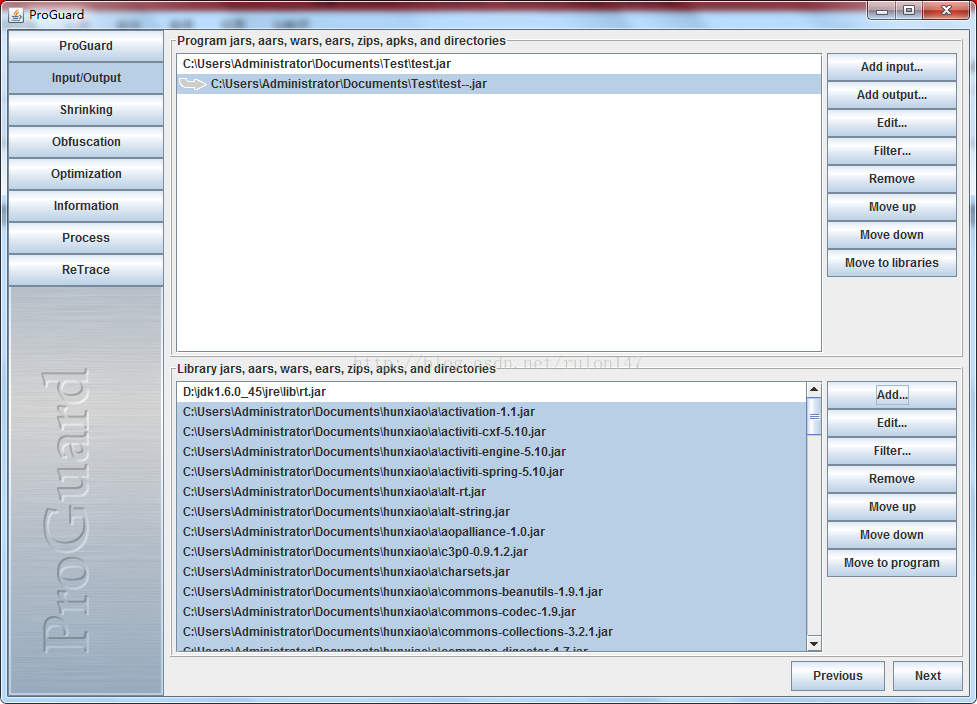Screen dimensions: 977x704
Task: Select c3p0-0.9.1.2.jar in library list
Action: tap(492, 551)
